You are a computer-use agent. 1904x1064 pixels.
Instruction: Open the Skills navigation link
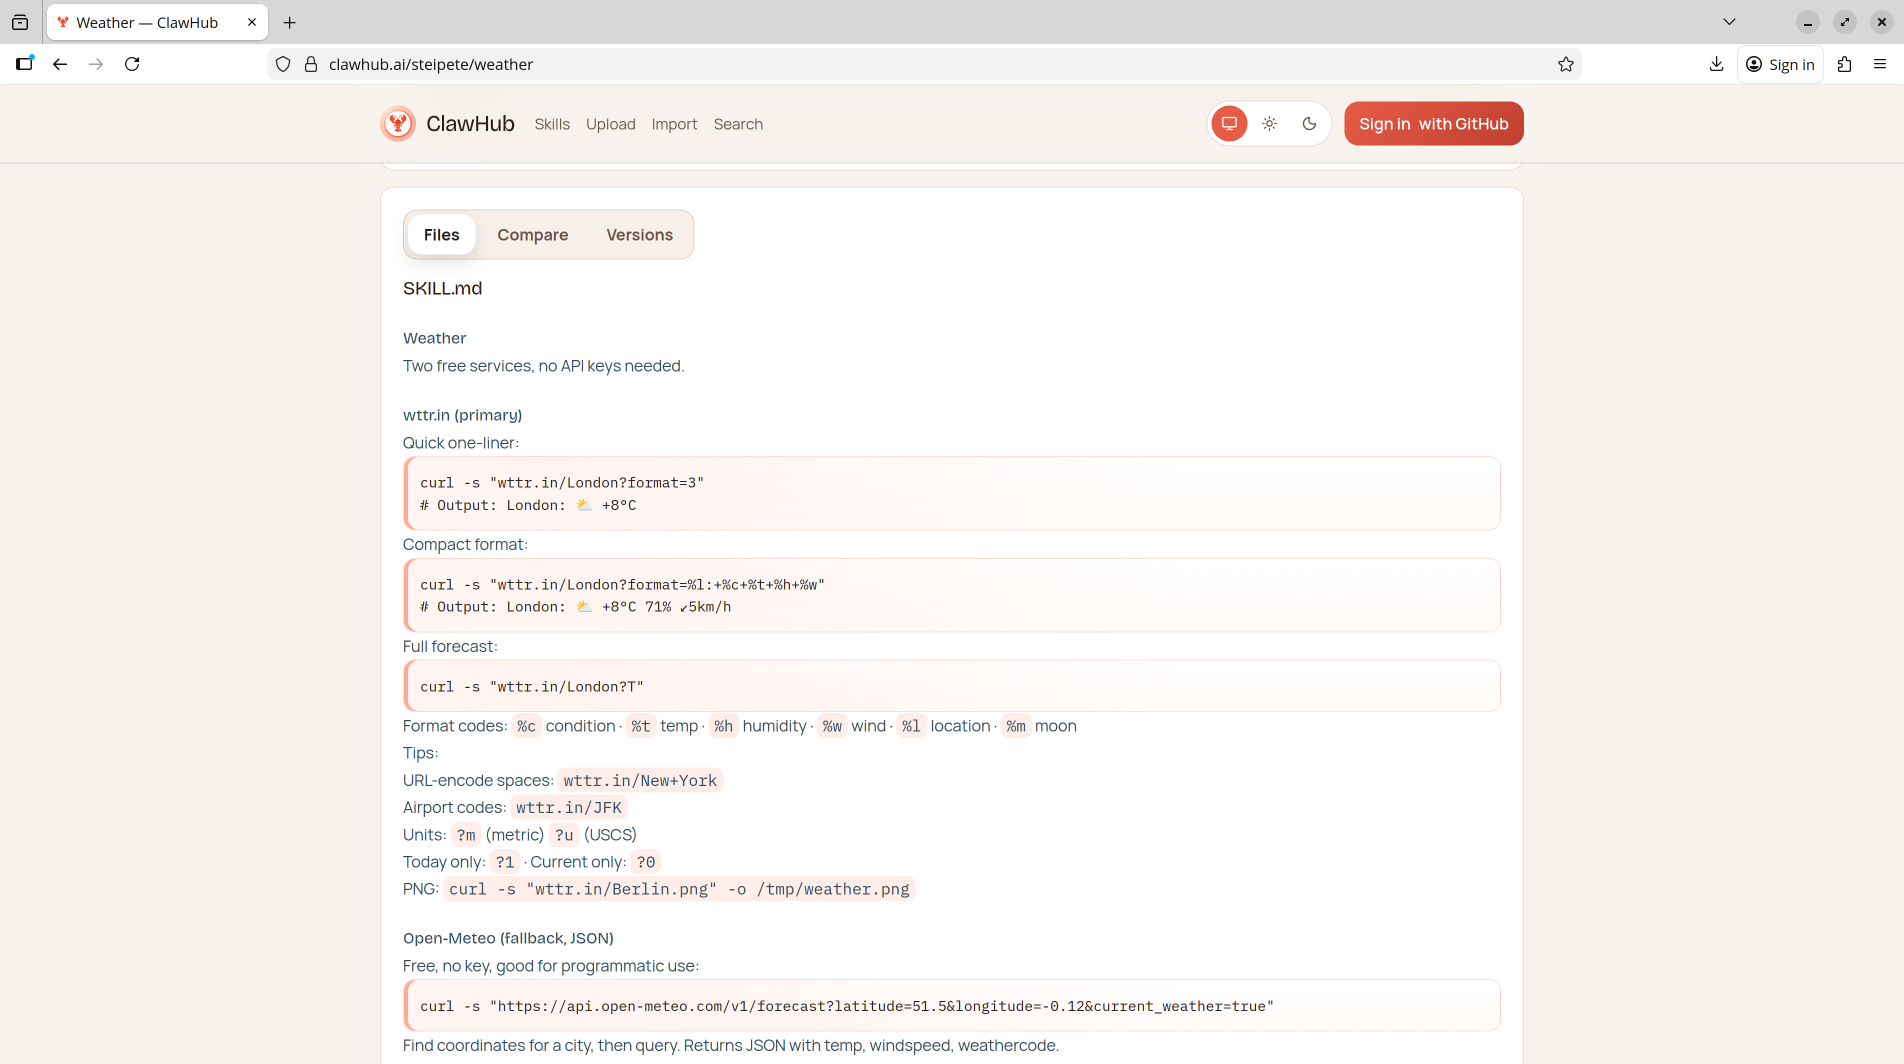(x=551, y=124)
